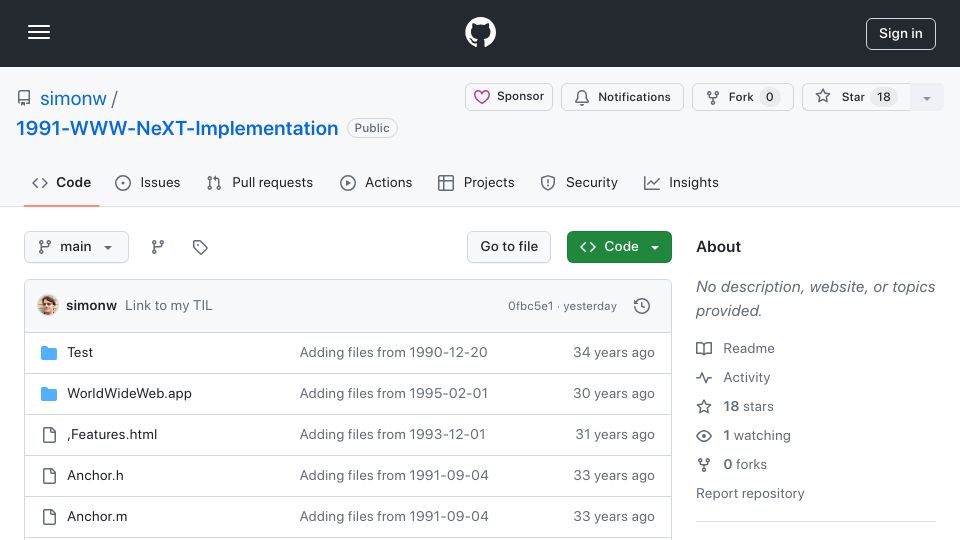Open commit 'Adding files from 1990-12-20'
Screen dimensions: 960x540
(394, 353)
